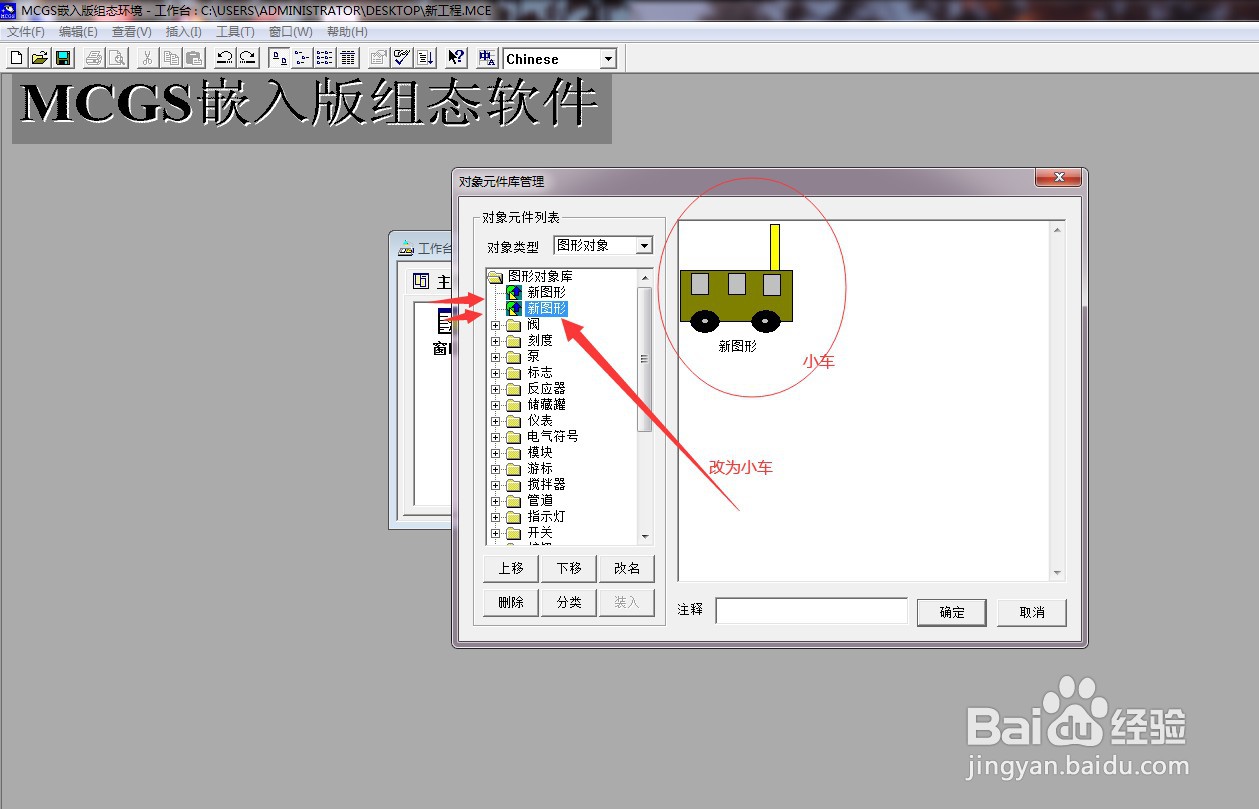
Task: Expand the 仪表 folder node
Action: (x=496, y=421)
